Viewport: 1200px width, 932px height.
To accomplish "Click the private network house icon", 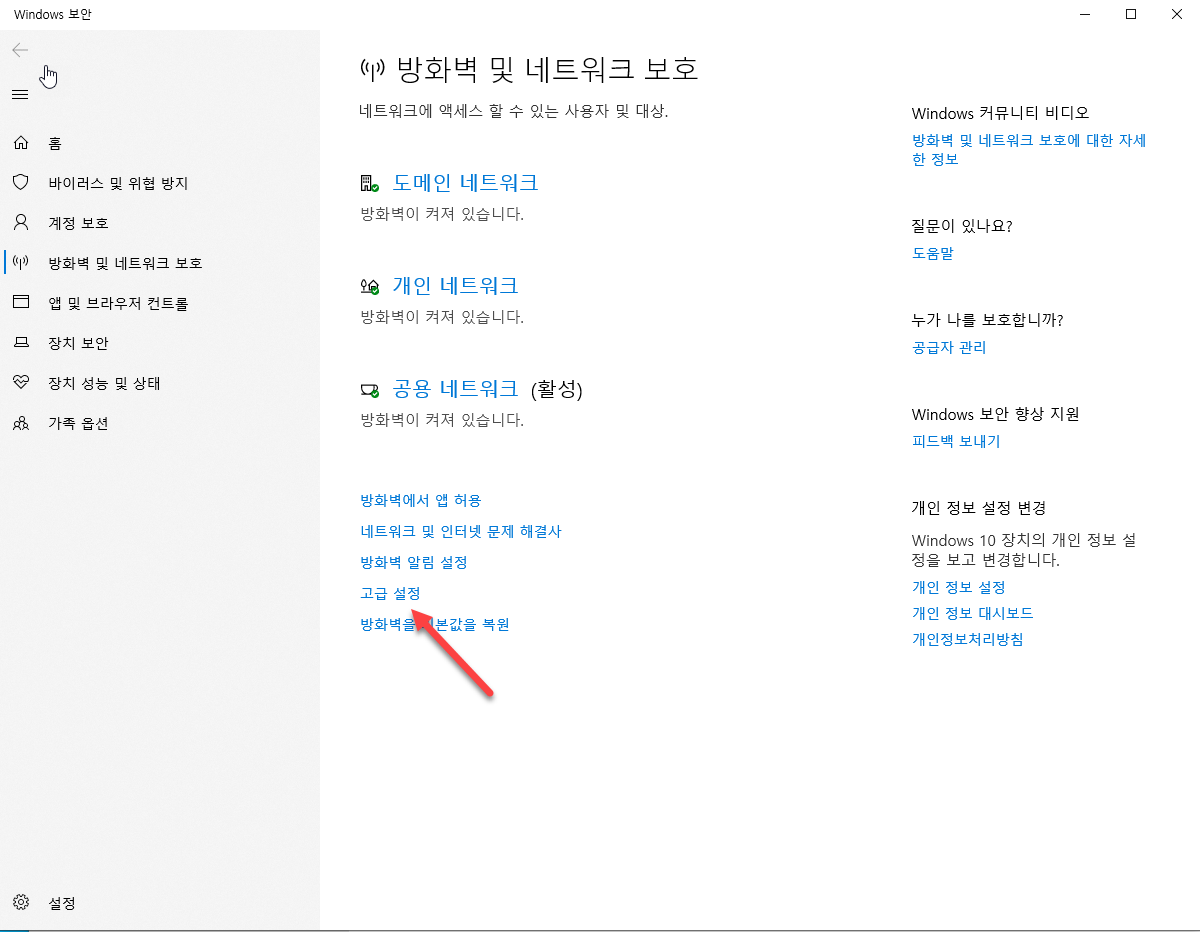I will coord(369,287).
